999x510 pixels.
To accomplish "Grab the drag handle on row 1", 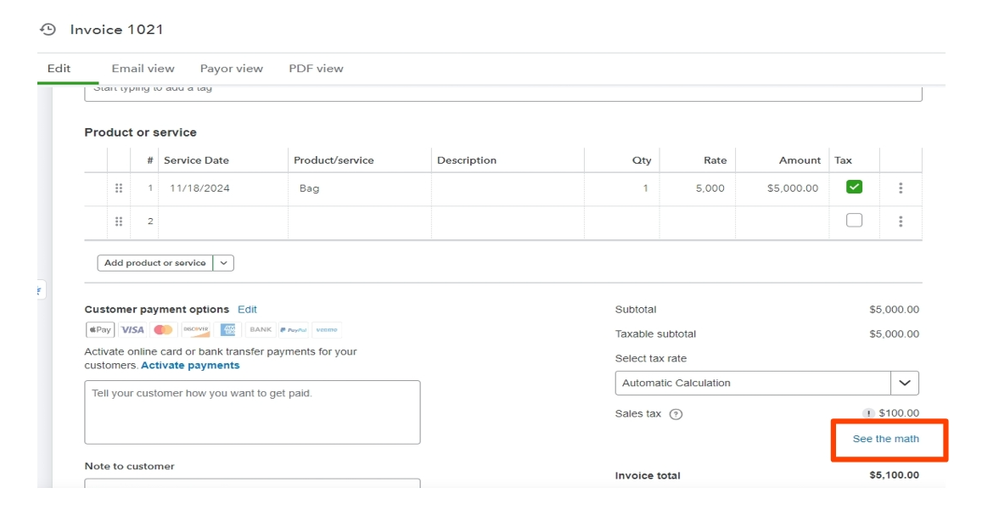I will (x=119, y=188).
